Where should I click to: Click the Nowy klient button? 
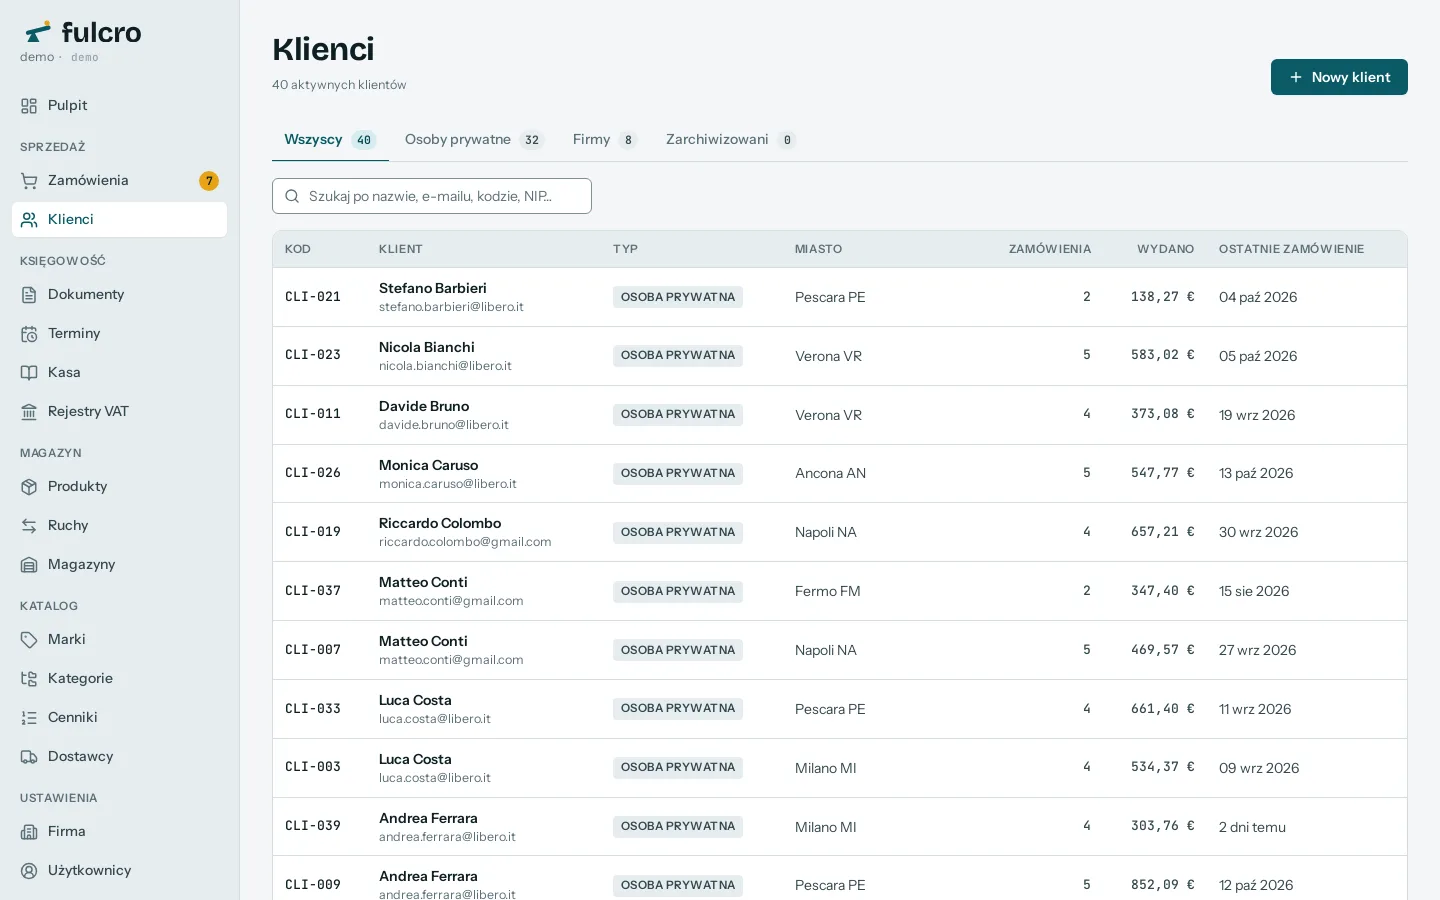click(x=1339, y=77)
